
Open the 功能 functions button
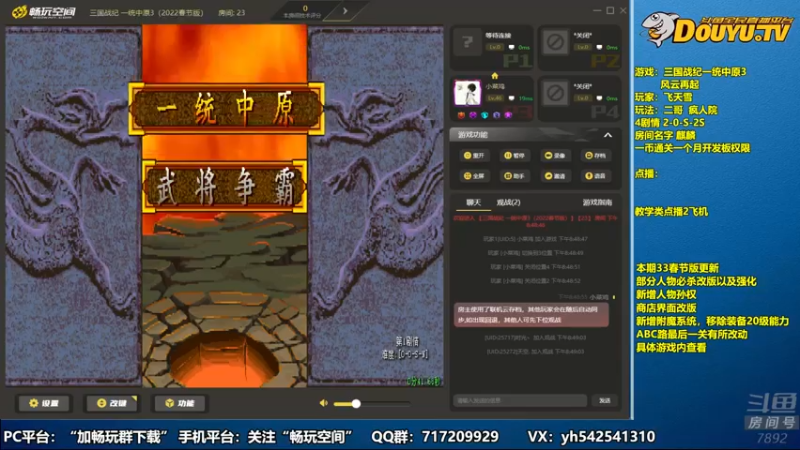[180, 403]
